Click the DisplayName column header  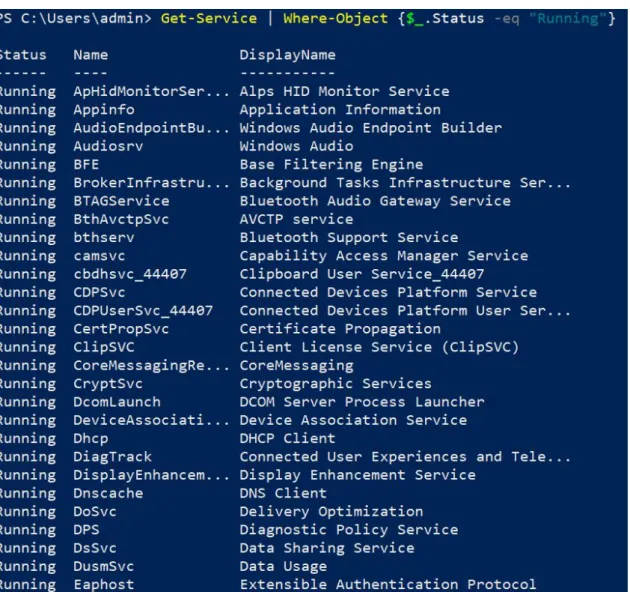(287, 55)
